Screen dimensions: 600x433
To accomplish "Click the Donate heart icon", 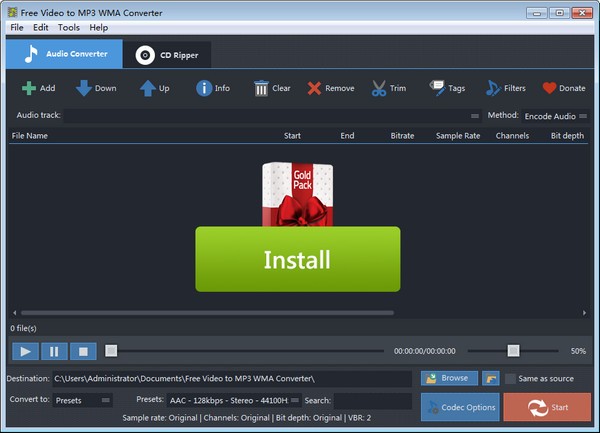I will [549, 88].
